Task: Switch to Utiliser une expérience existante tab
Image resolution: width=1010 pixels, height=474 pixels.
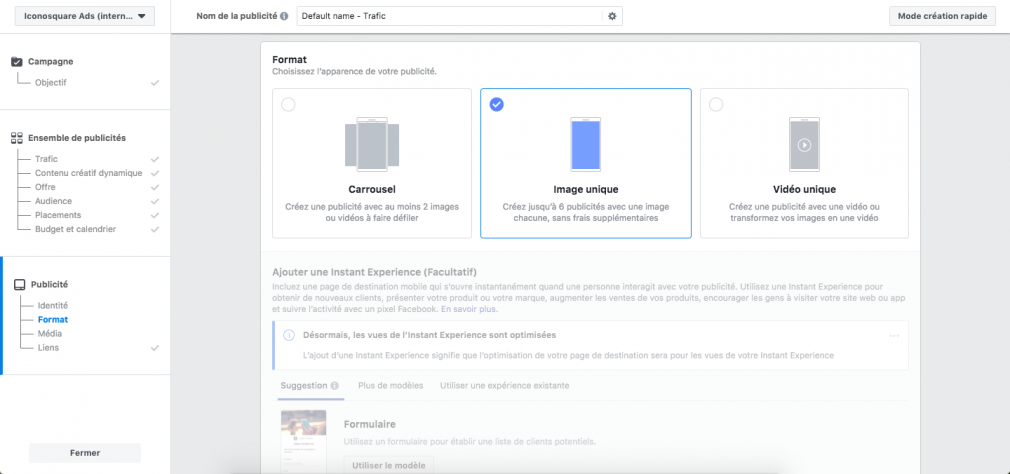Action: coord(504,386)
